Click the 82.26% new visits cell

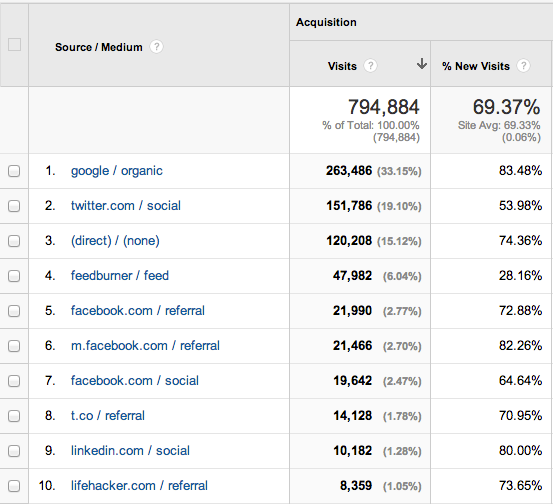coord(520,346)
